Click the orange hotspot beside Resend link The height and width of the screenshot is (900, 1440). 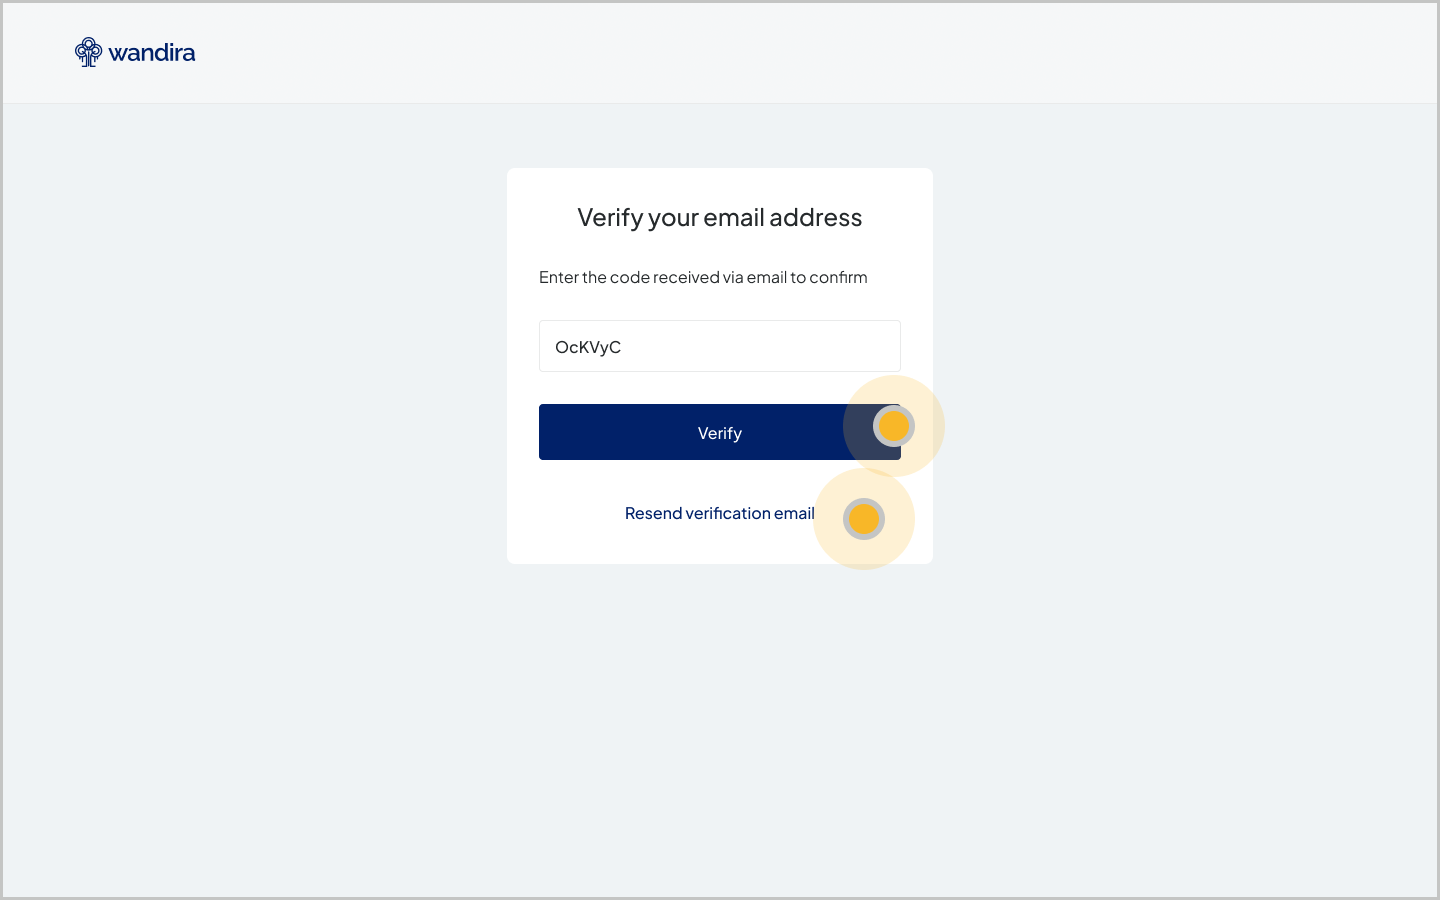click(x=864, y=519)
